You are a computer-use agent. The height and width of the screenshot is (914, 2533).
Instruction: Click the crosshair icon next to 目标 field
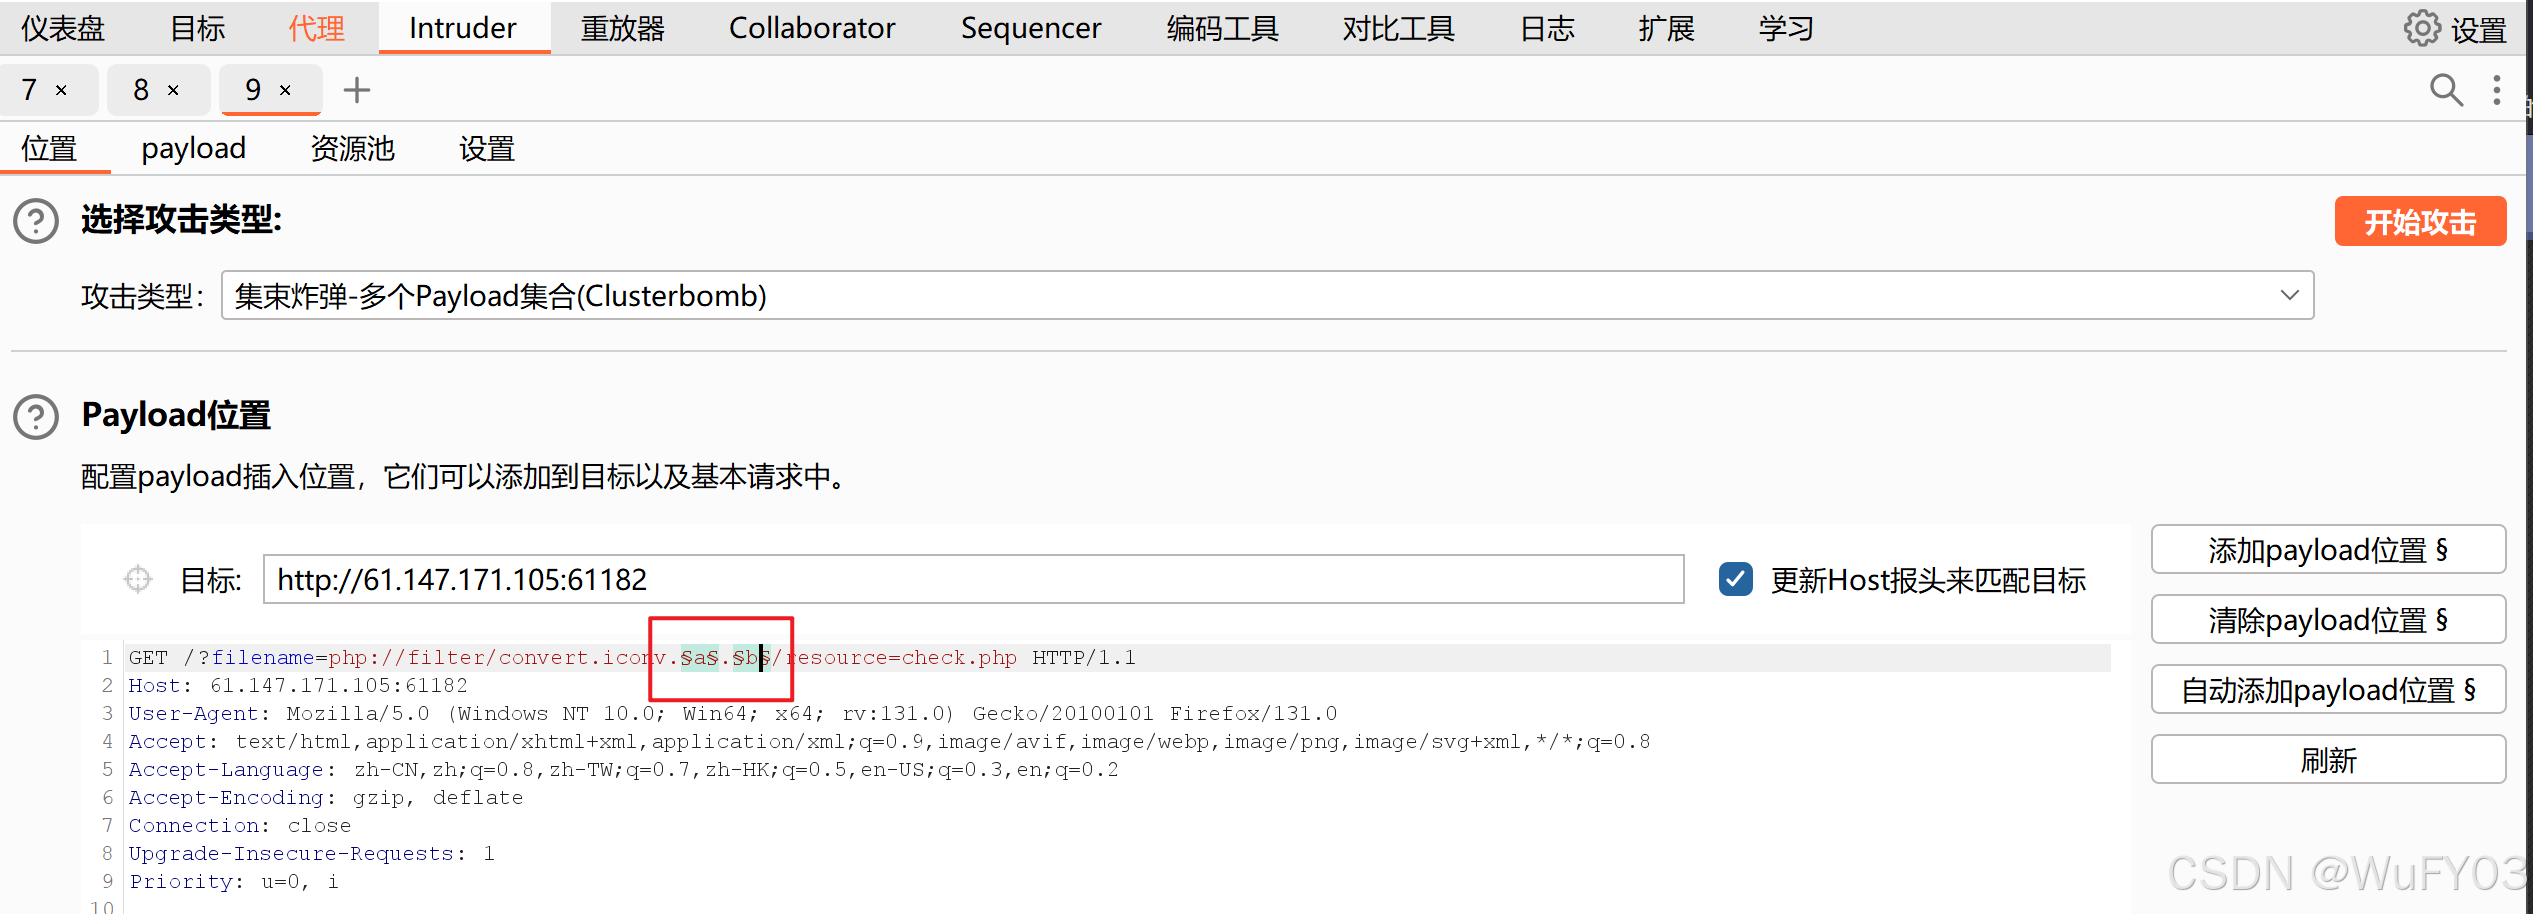pyautogui.click(x=137, y=579)
